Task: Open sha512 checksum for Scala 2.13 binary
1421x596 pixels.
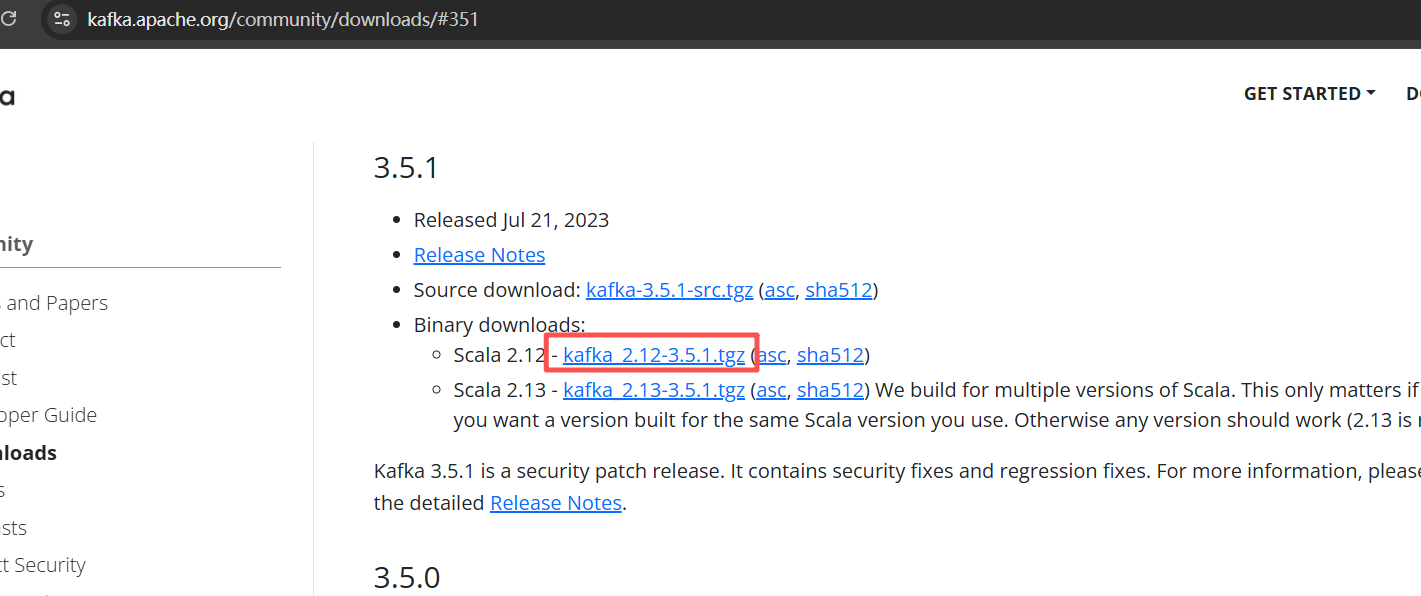Action: [x=830, y=390]
